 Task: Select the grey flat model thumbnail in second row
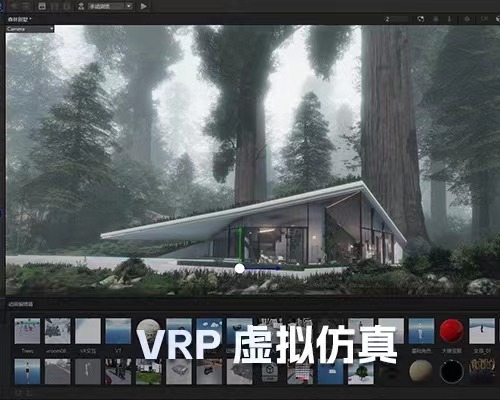point(179,371)
